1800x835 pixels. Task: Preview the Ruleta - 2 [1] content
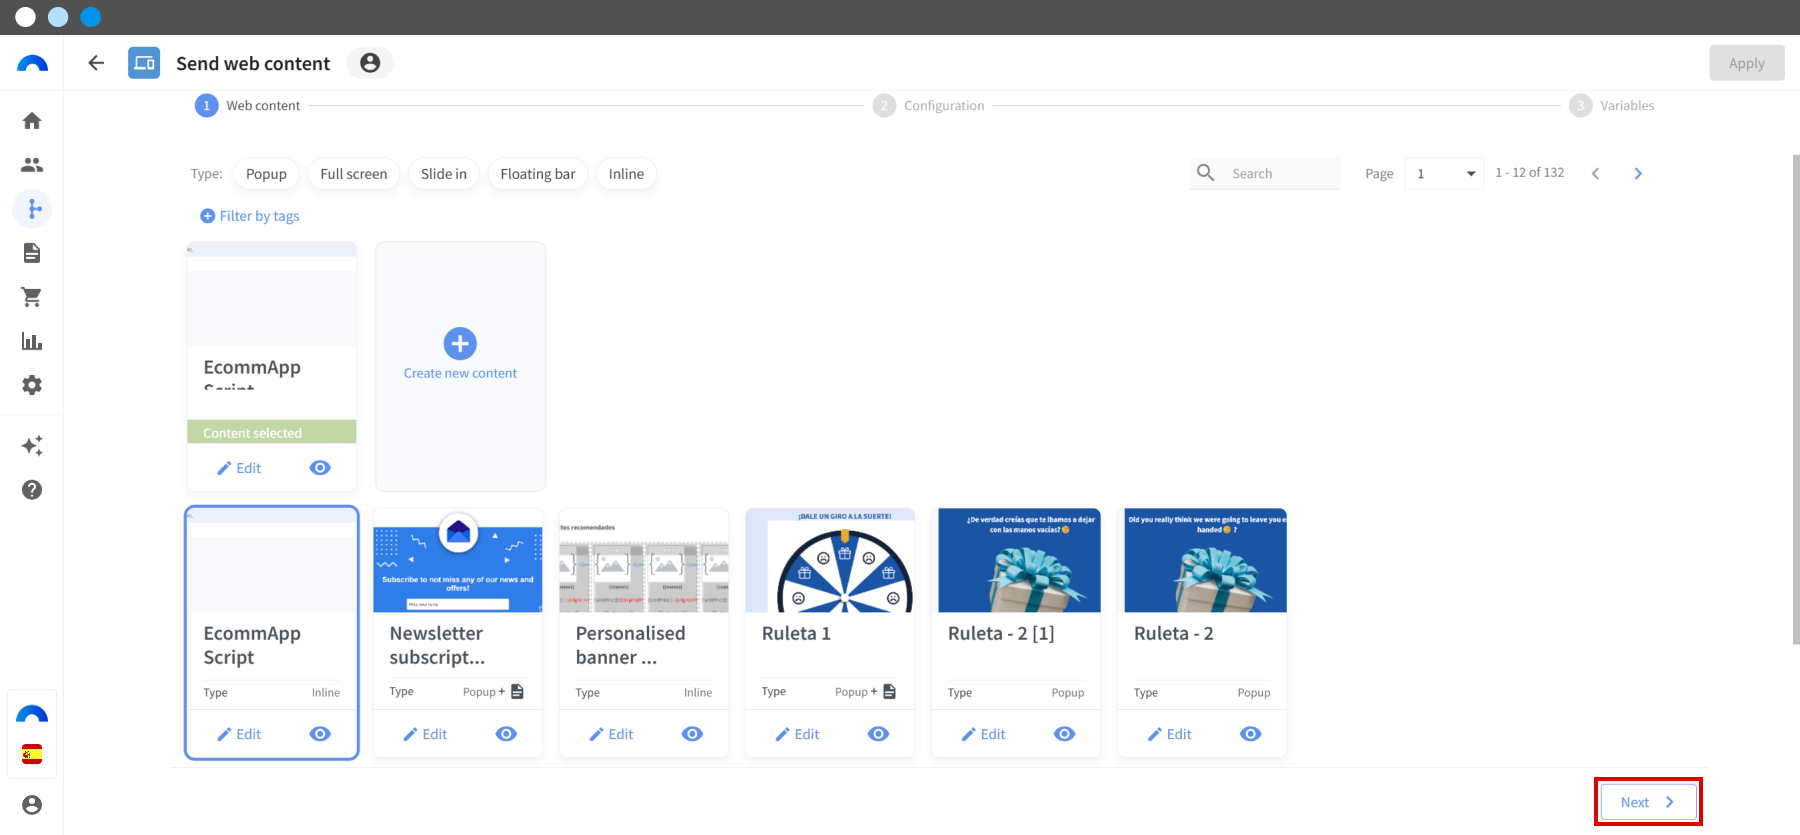[1064, 734]
